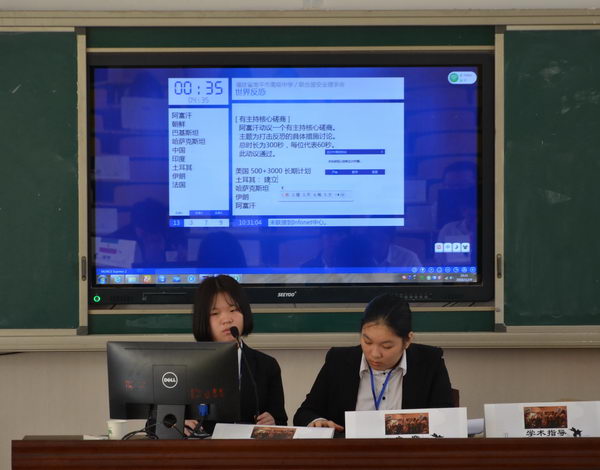This screenshot has width=600, height=470.
Task: Select 巴基斯坦 in the country list
Action: [185, 133]
